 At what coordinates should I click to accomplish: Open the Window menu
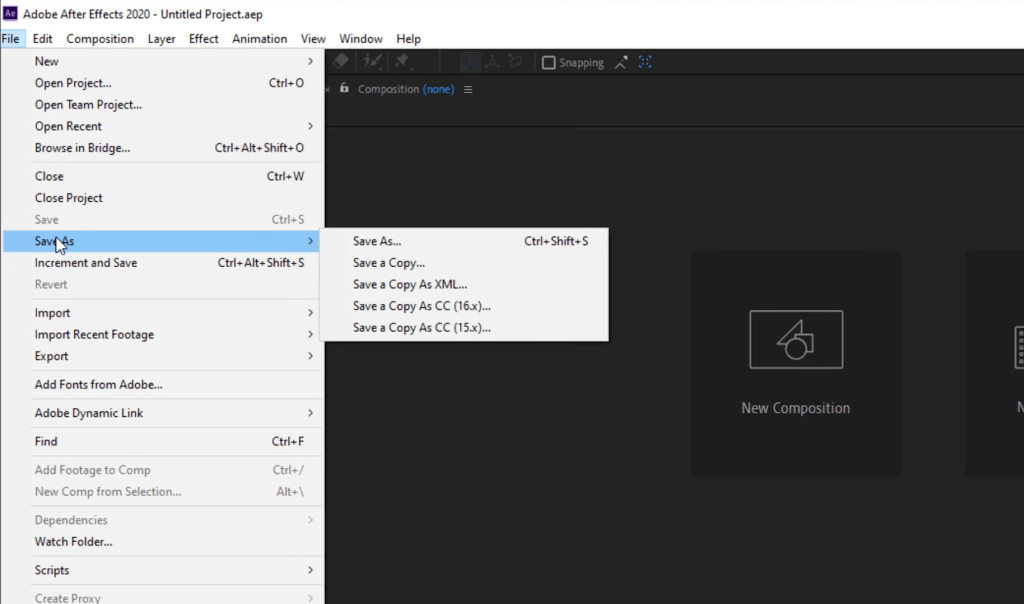tap(360, 38)
